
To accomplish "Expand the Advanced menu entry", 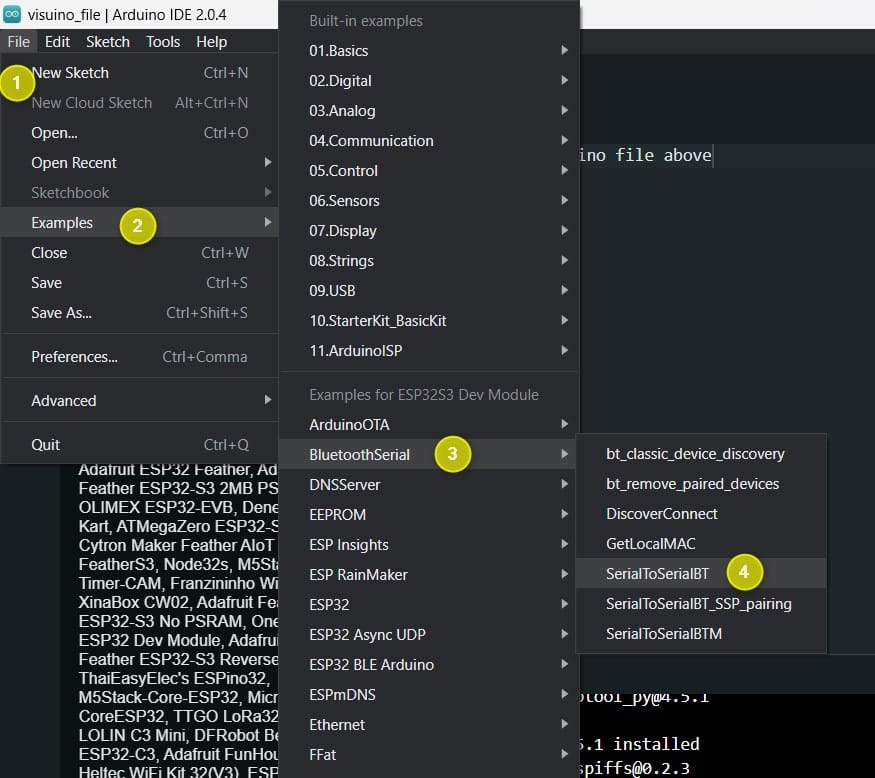I will (63, 400).
